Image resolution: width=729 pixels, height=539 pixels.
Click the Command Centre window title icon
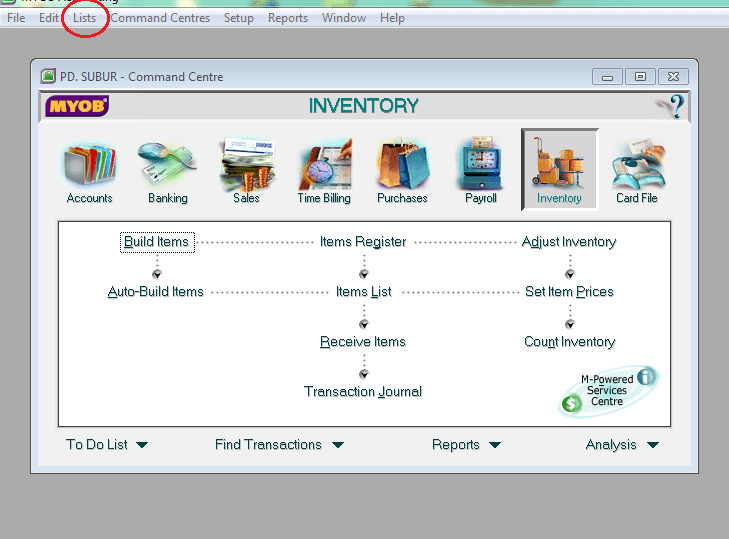47,76
